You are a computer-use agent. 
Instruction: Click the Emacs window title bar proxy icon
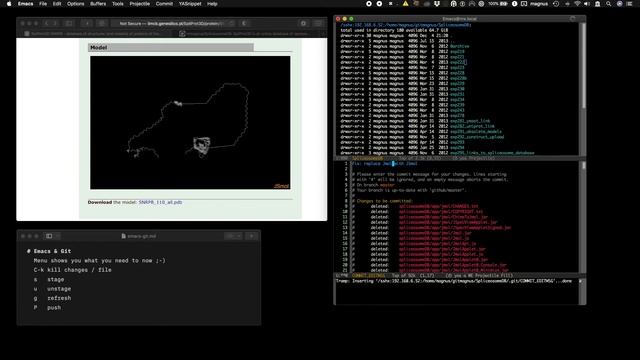point(573,19)
